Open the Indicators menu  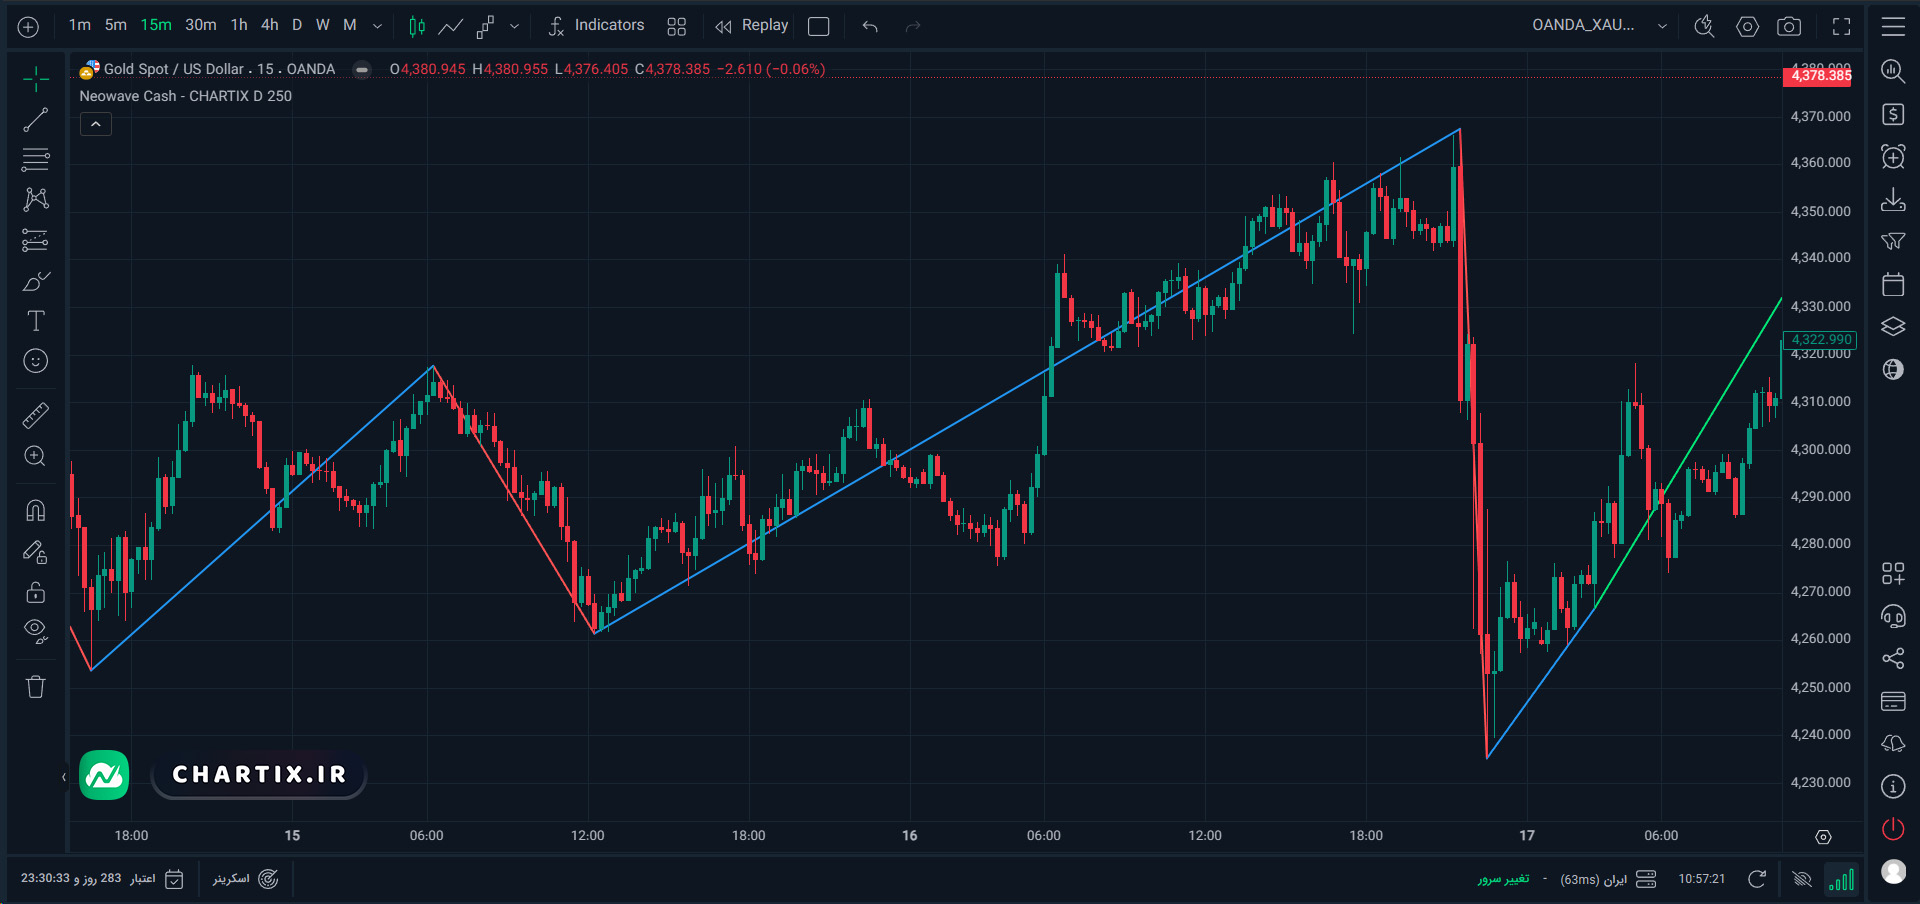click(x=597, y=26)
